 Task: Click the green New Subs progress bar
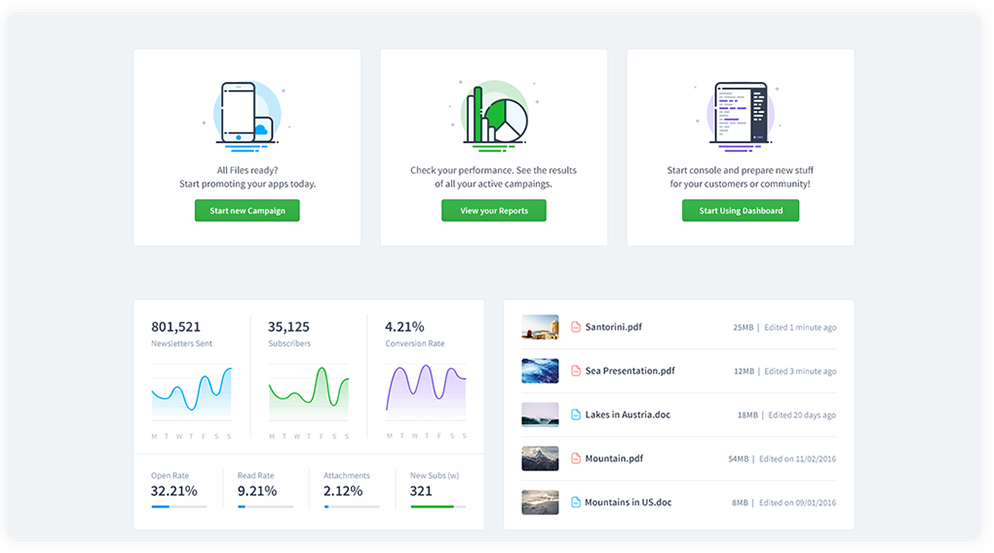coord(438,507)
